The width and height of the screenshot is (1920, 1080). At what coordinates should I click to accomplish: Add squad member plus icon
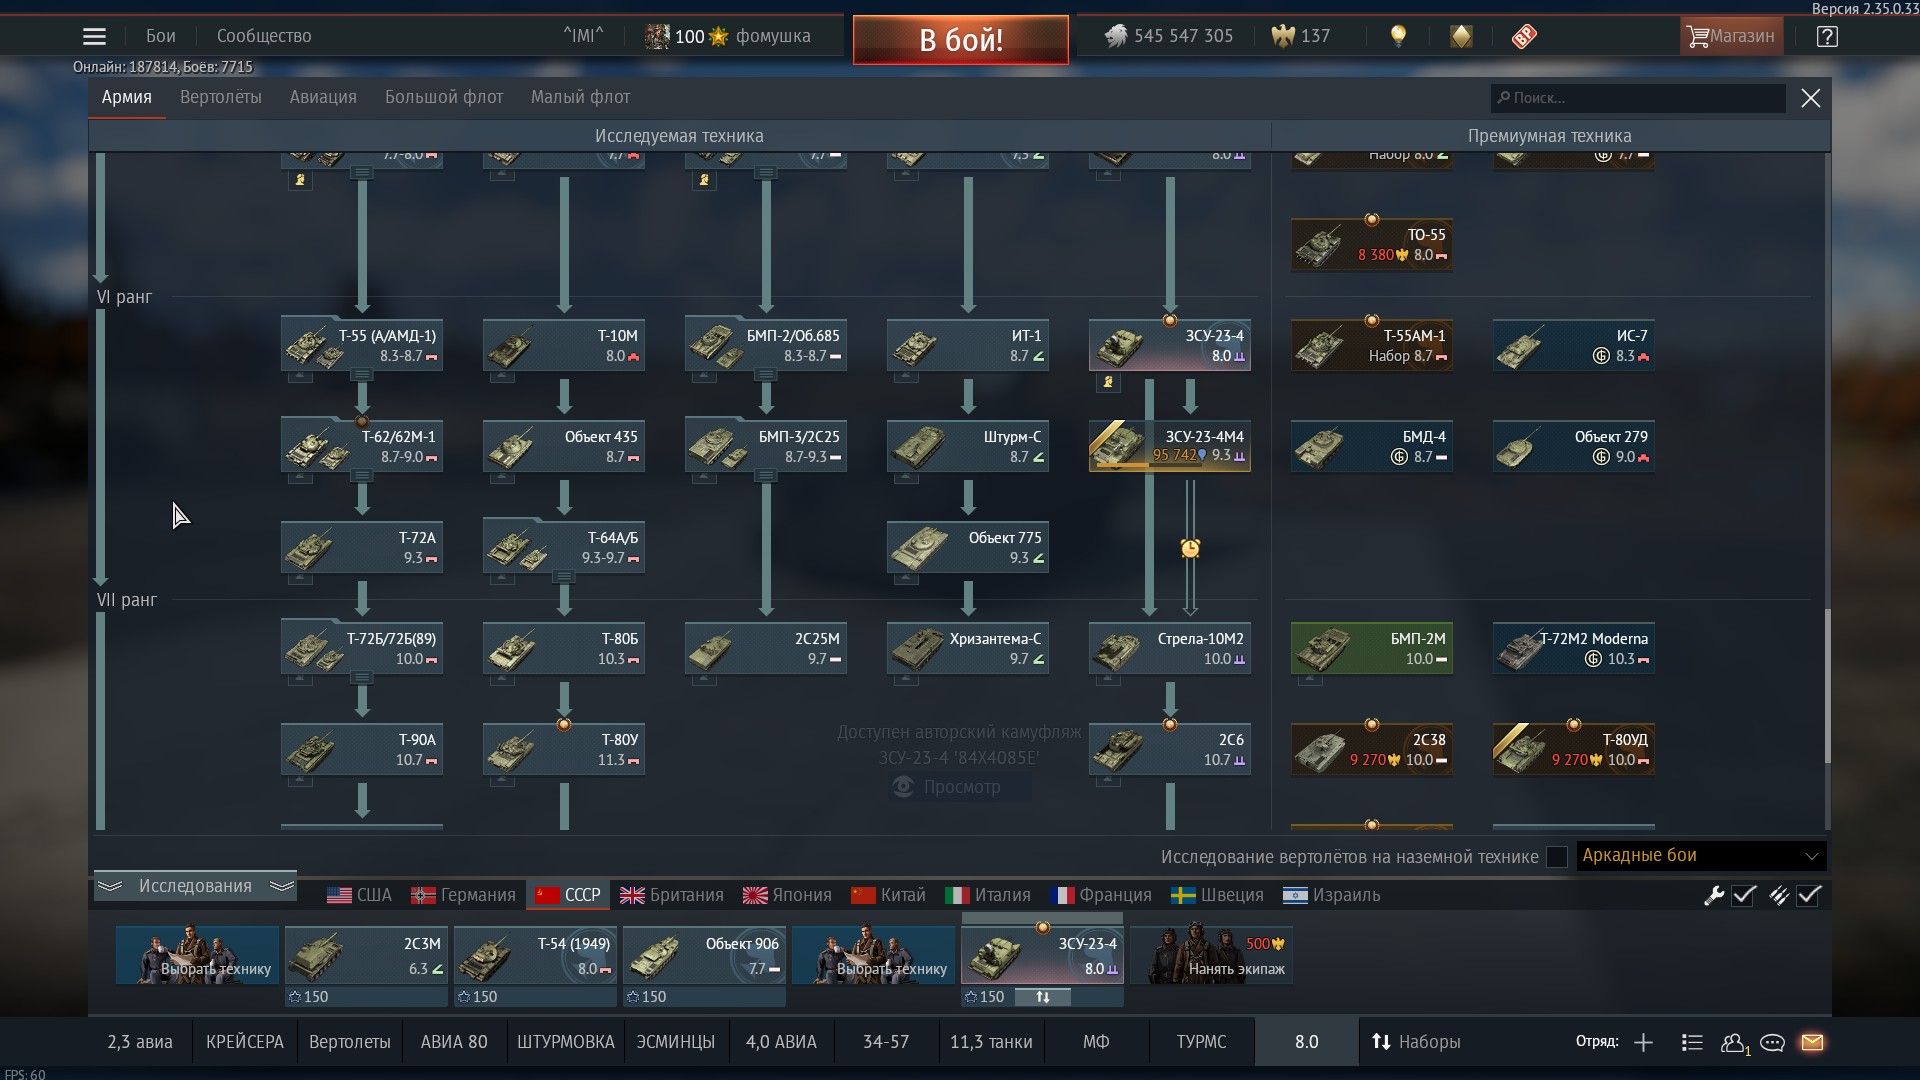(x=1643, y=1042)
